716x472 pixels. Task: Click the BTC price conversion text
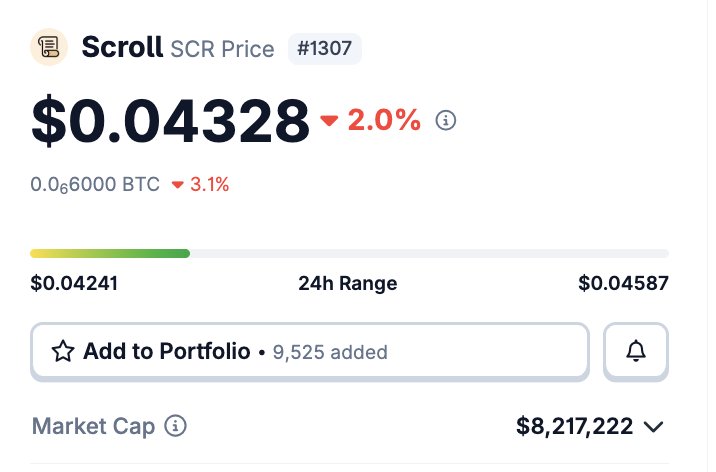[95, 185]
